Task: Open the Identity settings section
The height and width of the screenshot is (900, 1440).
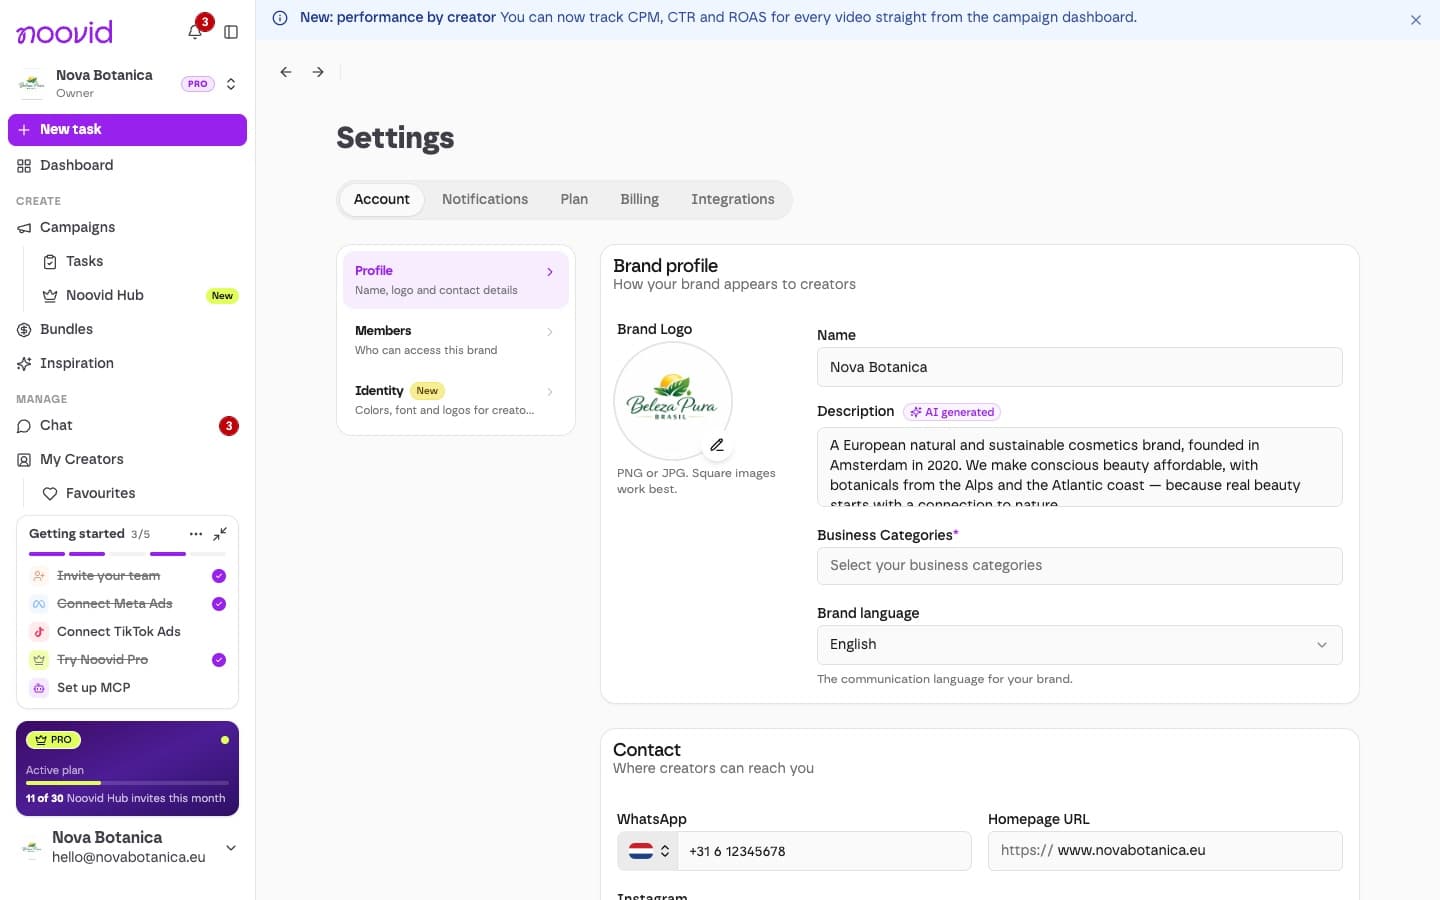Action: tap(456, 400)
